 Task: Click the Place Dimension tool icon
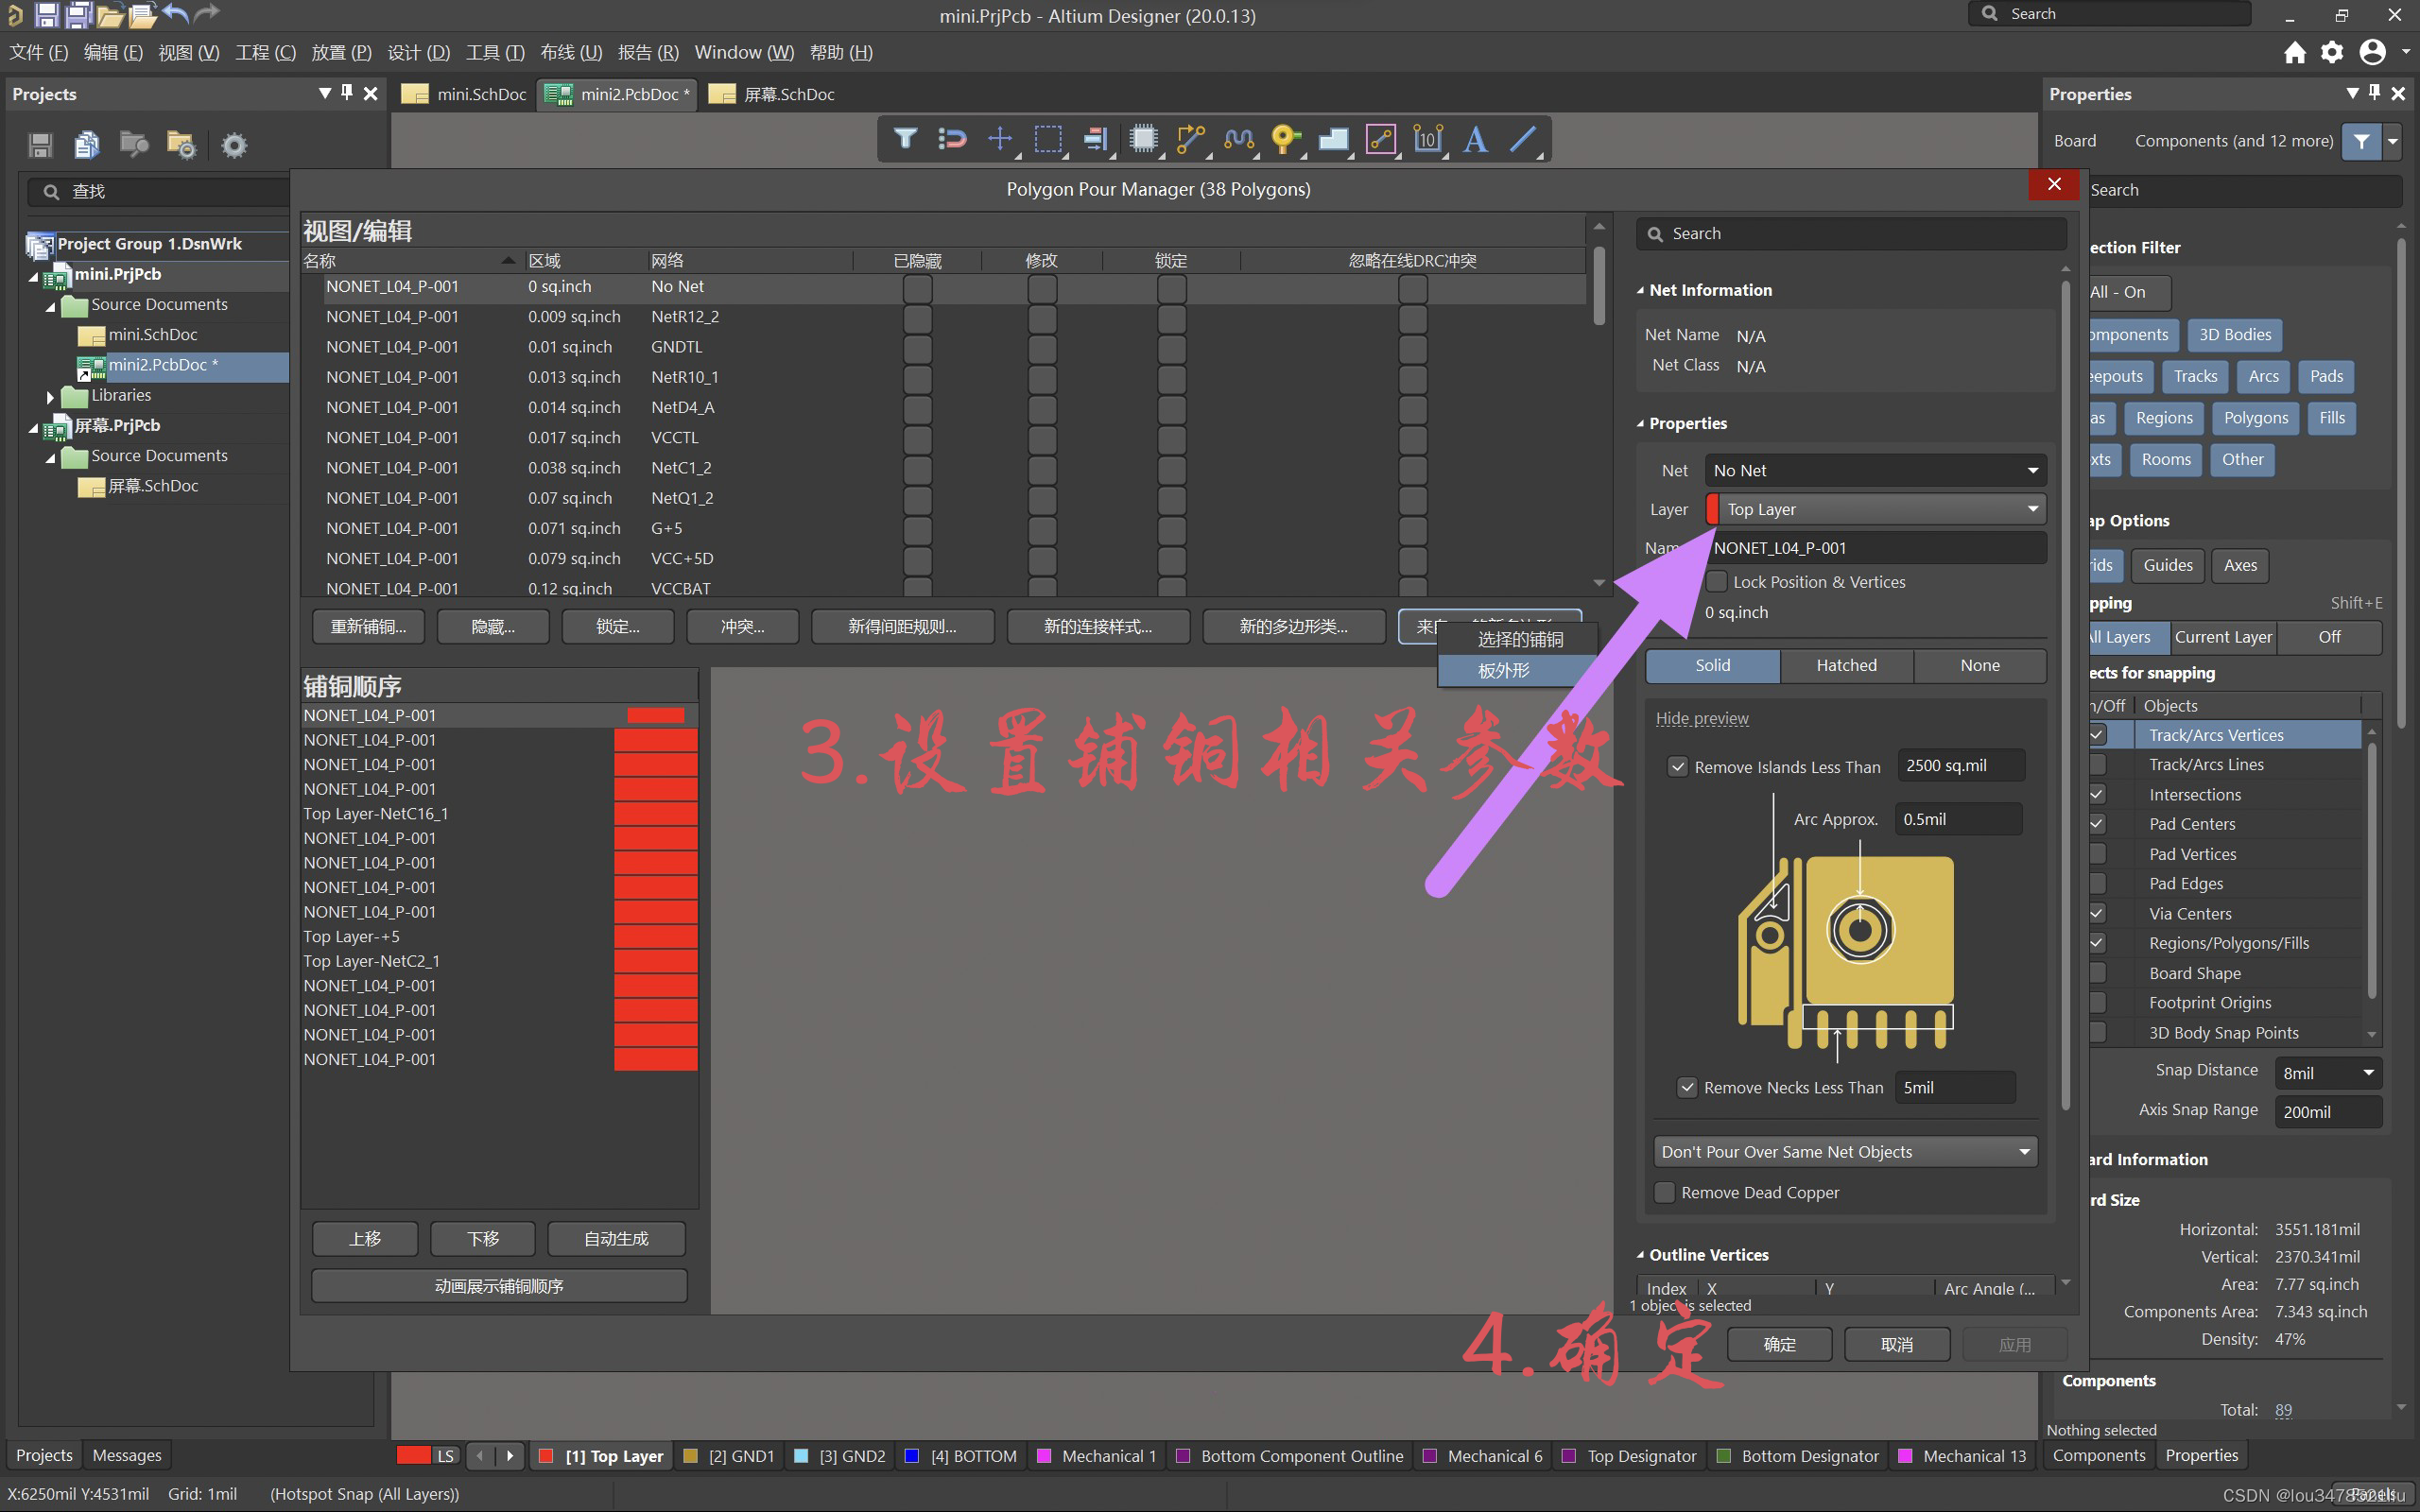(1428, 139)
